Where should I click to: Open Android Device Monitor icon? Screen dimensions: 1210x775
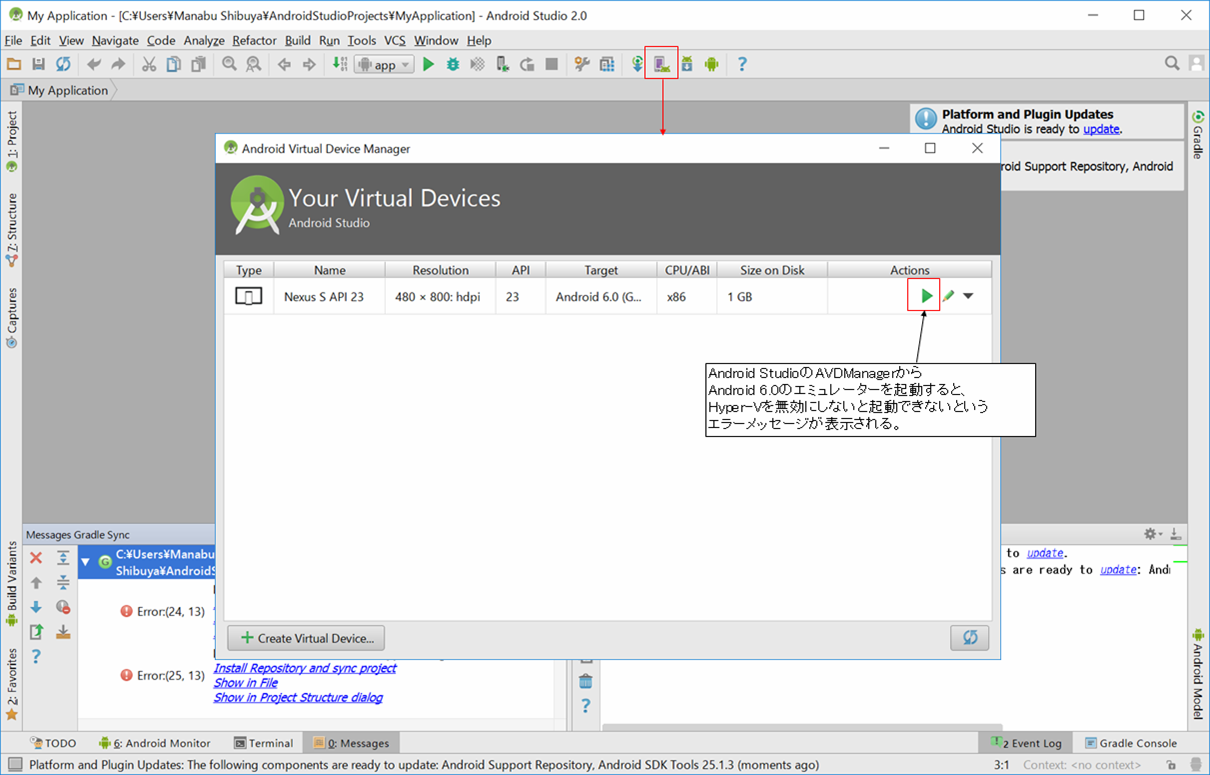click(711, 64)
